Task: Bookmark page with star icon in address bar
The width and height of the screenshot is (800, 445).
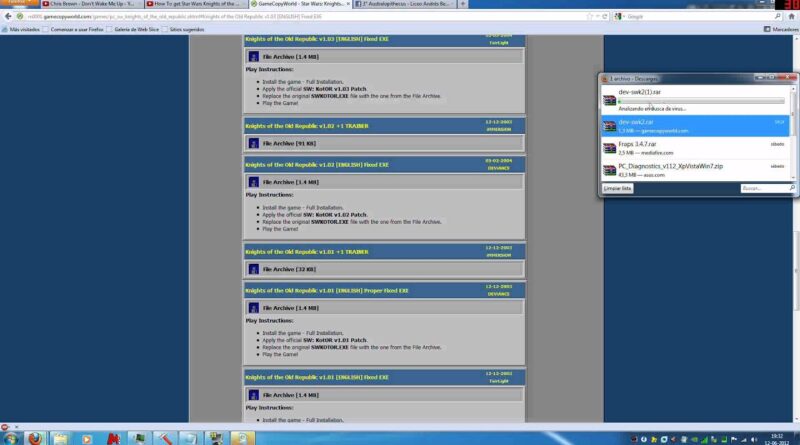Action: [x=590, y=16]
